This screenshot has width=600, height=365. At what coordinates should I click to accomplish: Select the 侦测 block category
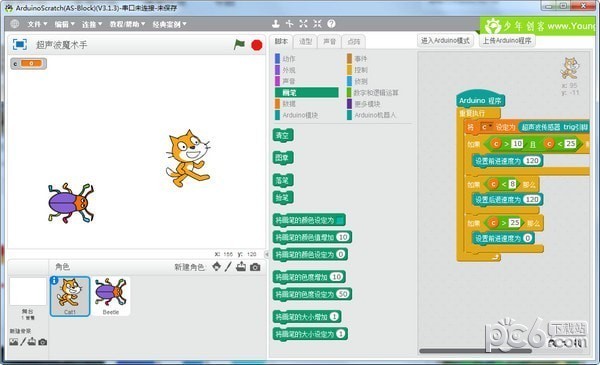(357, 81)
